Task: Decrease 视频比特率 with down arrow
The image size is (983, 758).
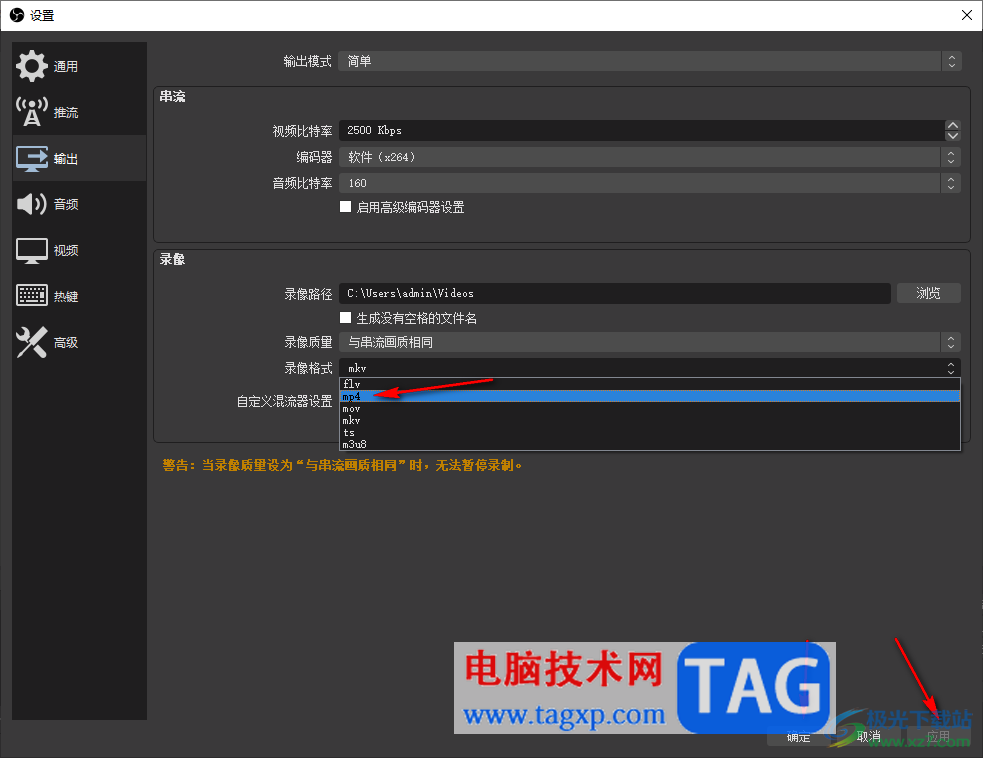Action: click(x=953, y=135)
